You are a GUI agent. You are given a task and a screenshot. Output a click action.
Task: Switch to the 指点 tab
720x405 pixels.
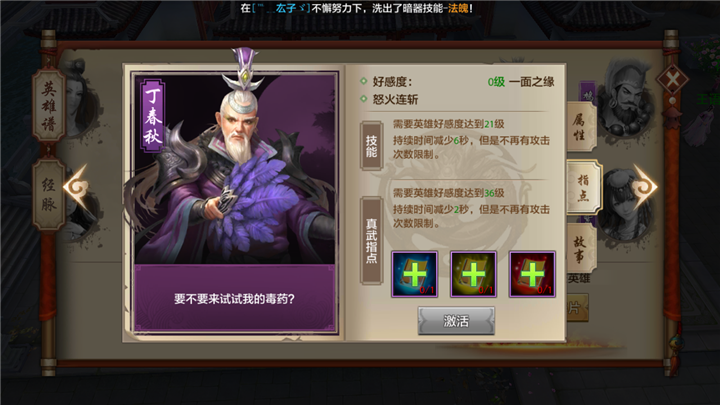(584, 187)
